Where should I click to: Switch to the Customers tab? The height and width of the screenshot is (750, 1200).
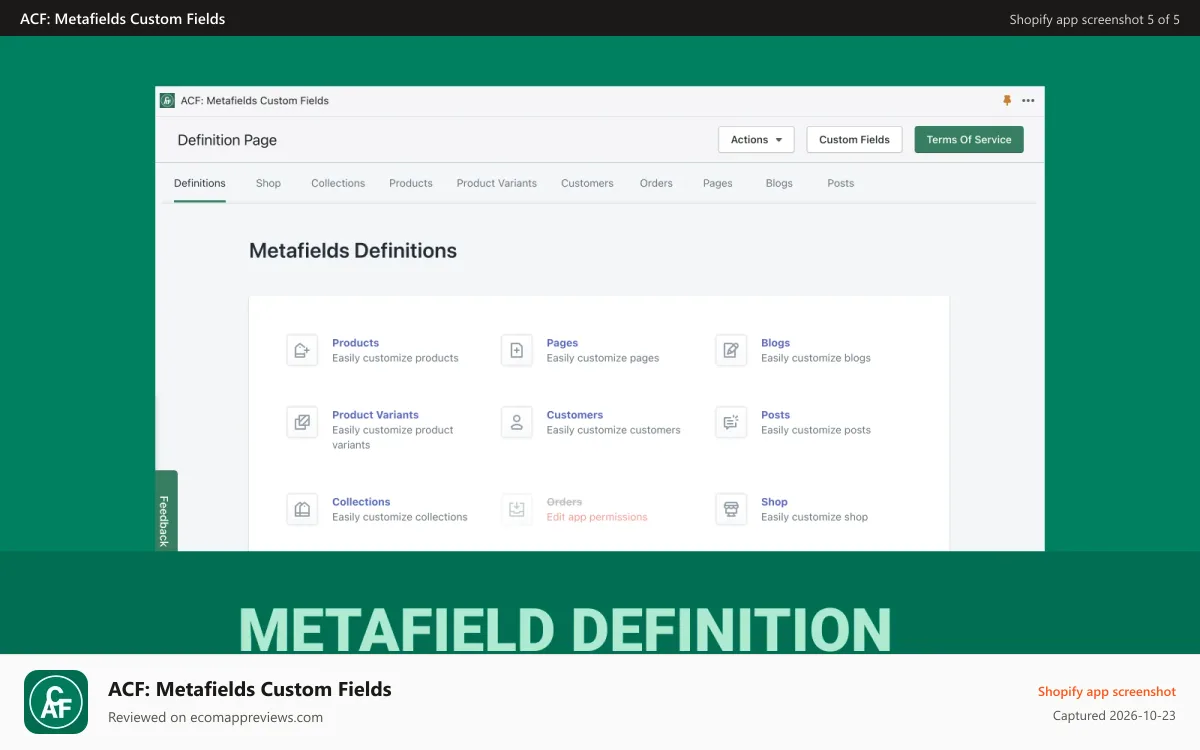(587, 183)
